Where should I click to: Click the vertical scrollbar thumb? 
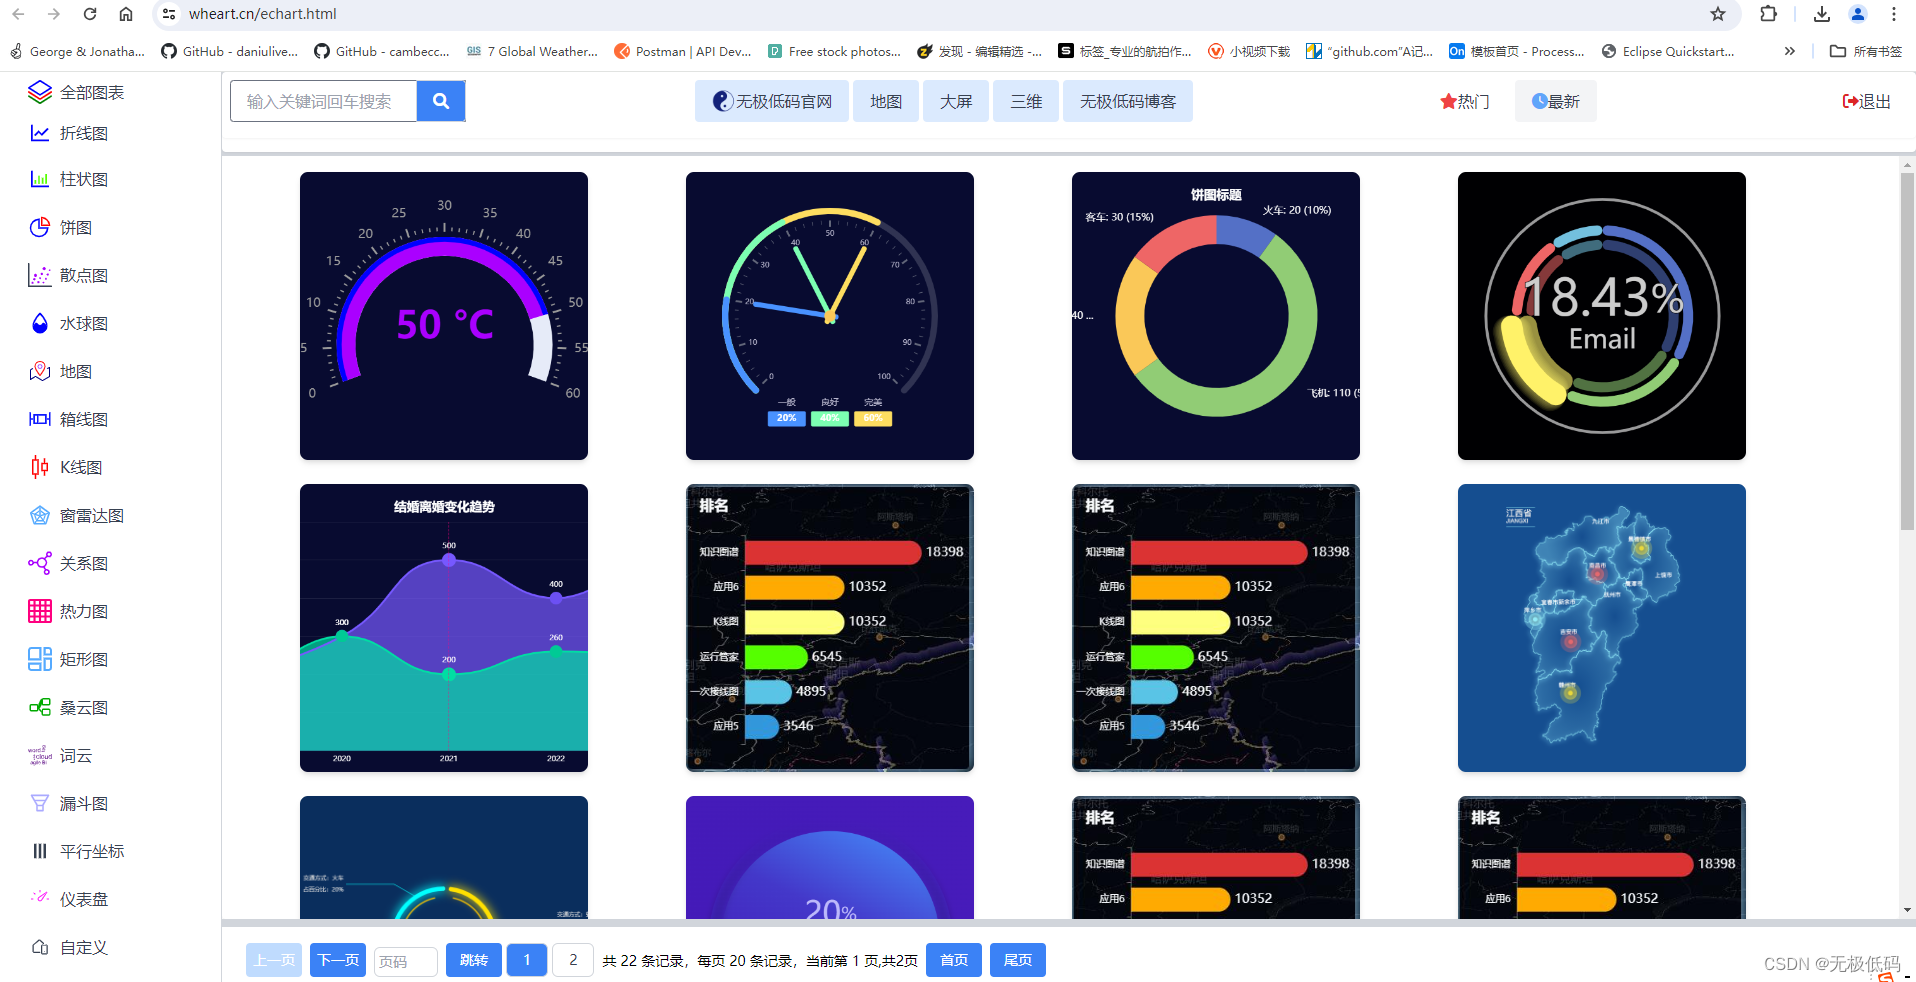click(1908, 350)
